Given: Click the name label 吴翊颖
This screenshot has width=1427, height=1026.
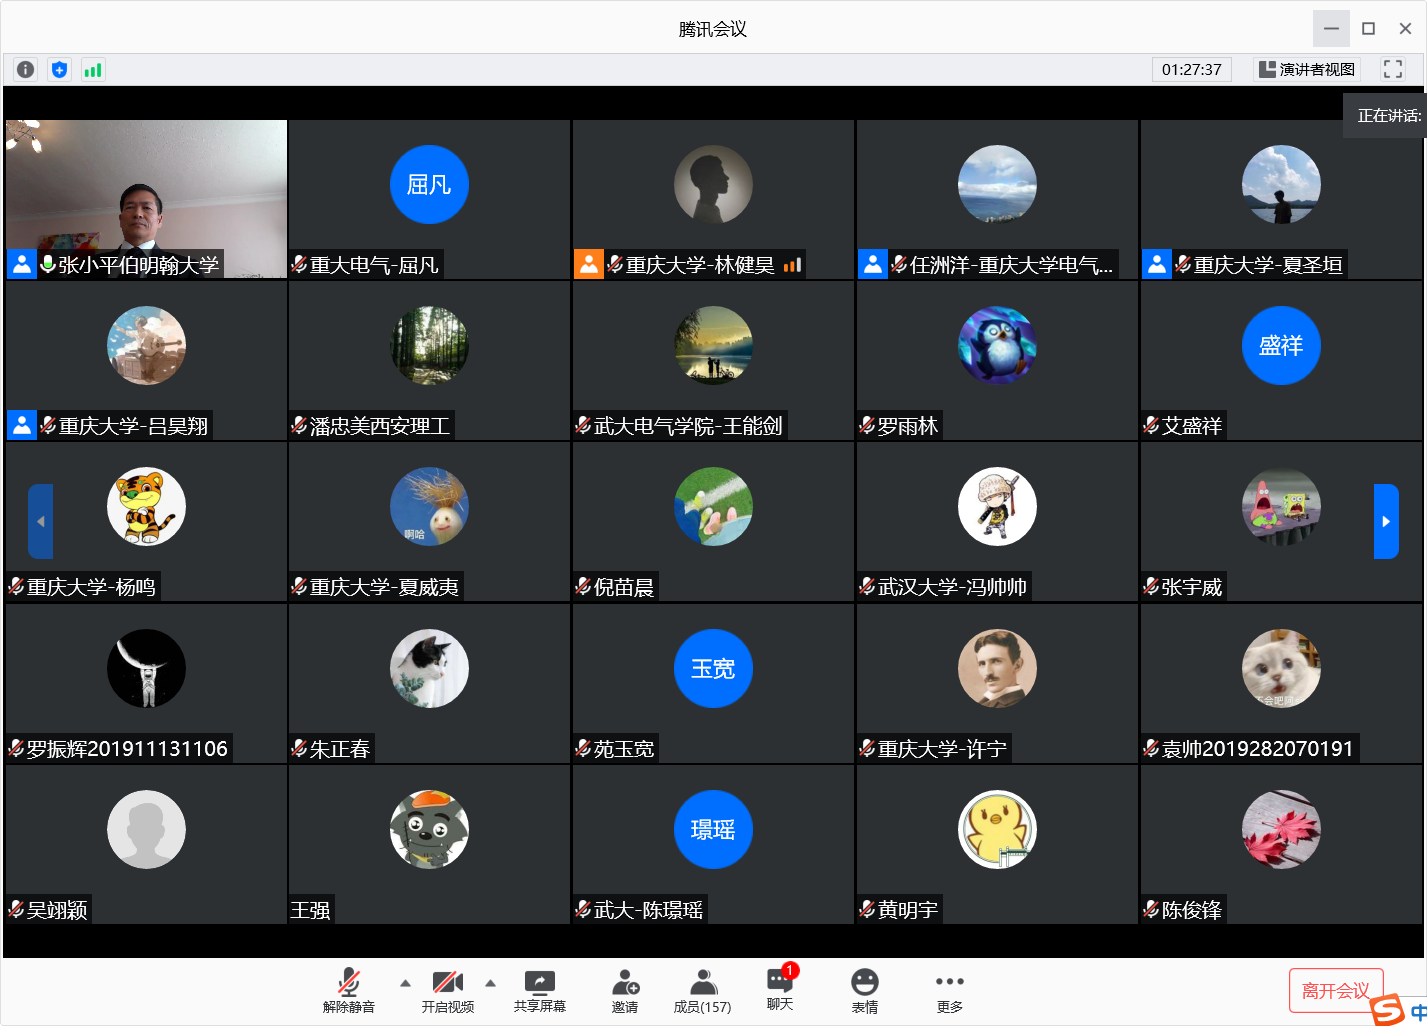Looking at the screenshot, I should (x=57, y=910).
